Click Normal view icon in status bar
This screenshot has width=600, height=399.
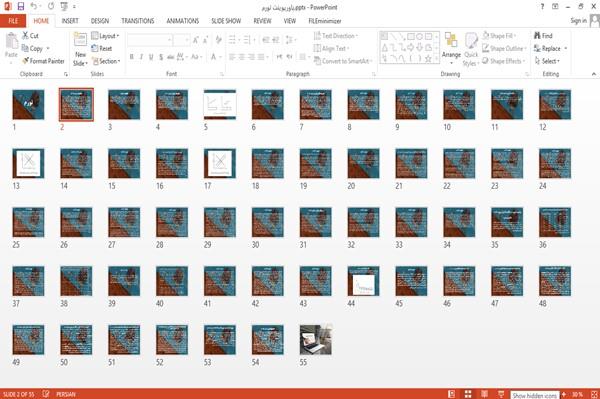pyautogui.click(x=452, y=394)
